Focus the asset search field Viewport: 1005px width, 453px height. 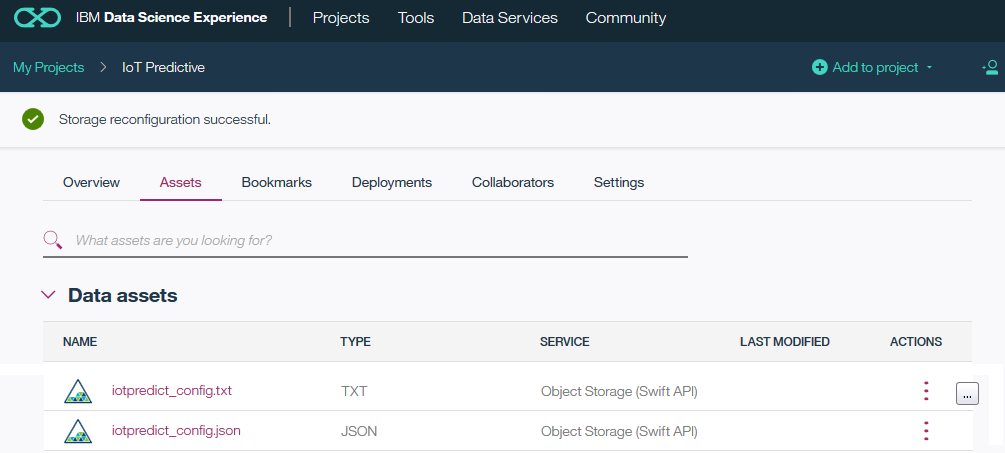380,240
